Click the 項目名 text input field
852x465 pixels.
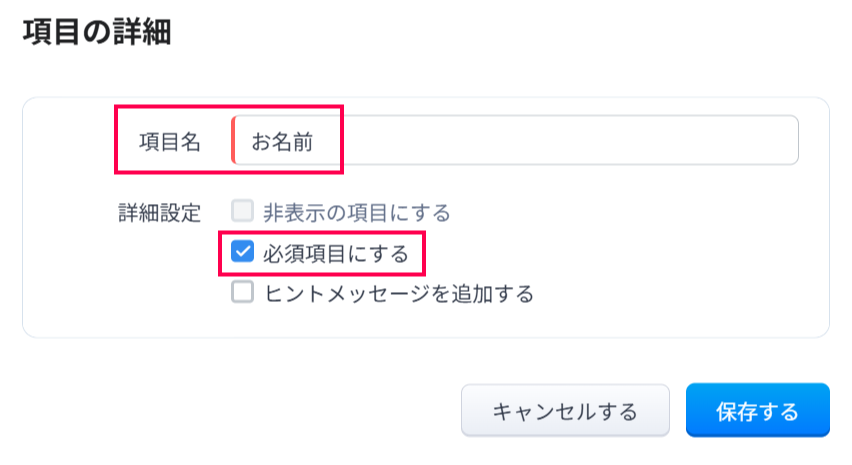pyautogui.click(x=515, y=141)
